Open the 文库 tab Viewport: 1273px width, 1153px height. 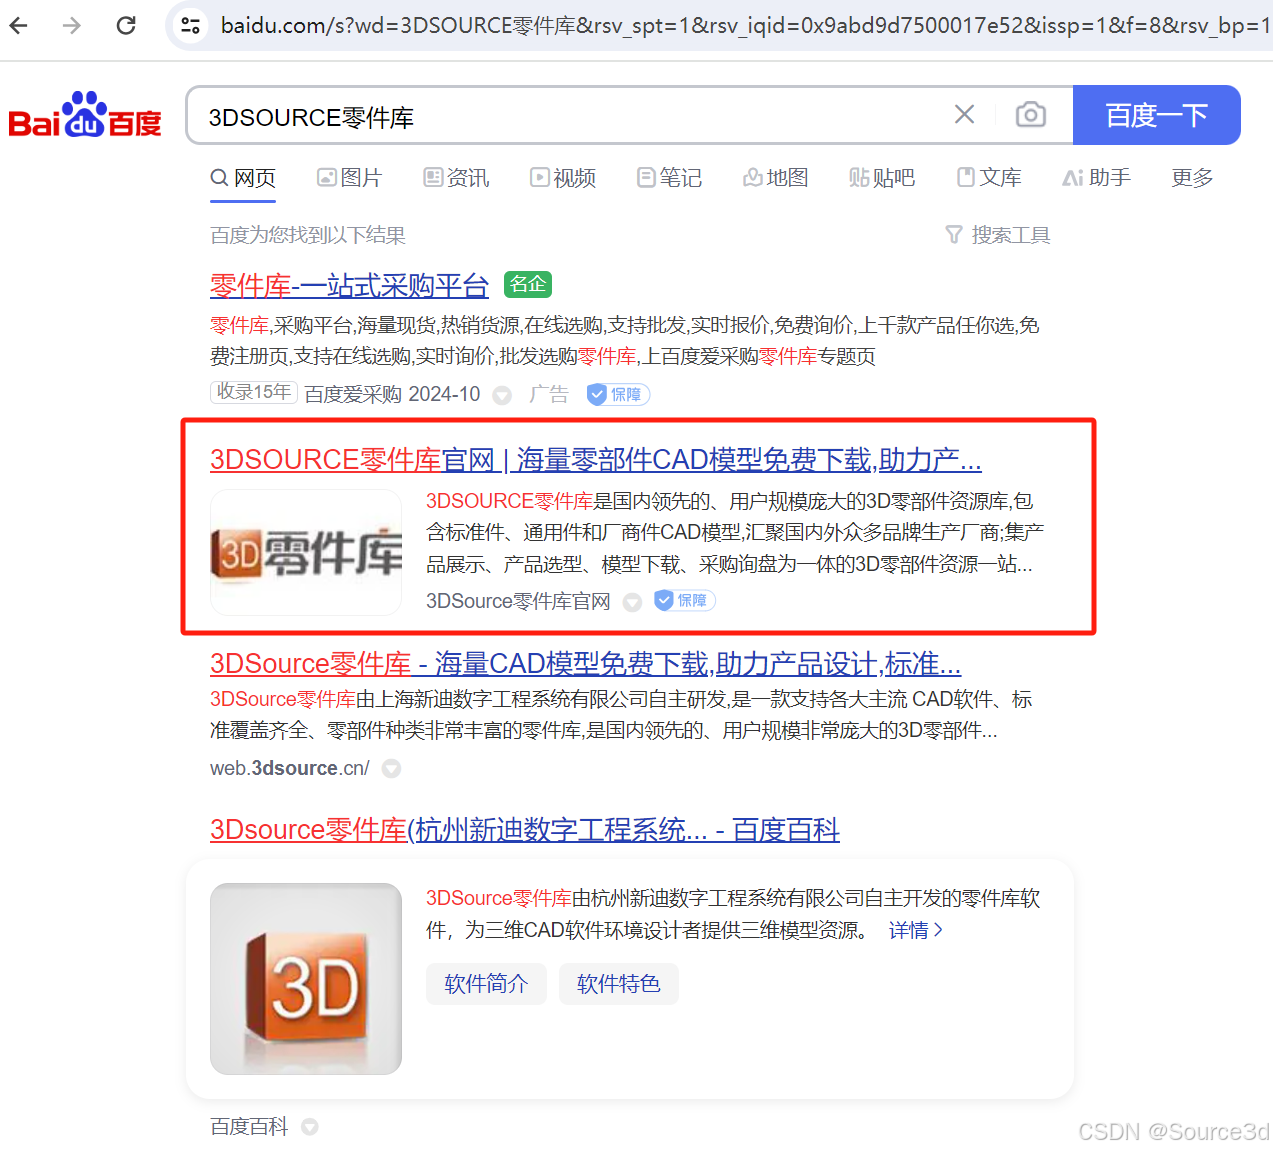(x=989, y=178)
